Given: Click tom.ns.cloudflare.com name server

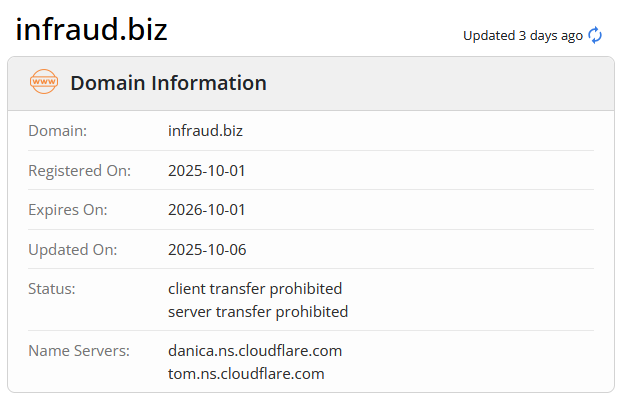Looking at the screenshot, I should click(x=246, y=374).
